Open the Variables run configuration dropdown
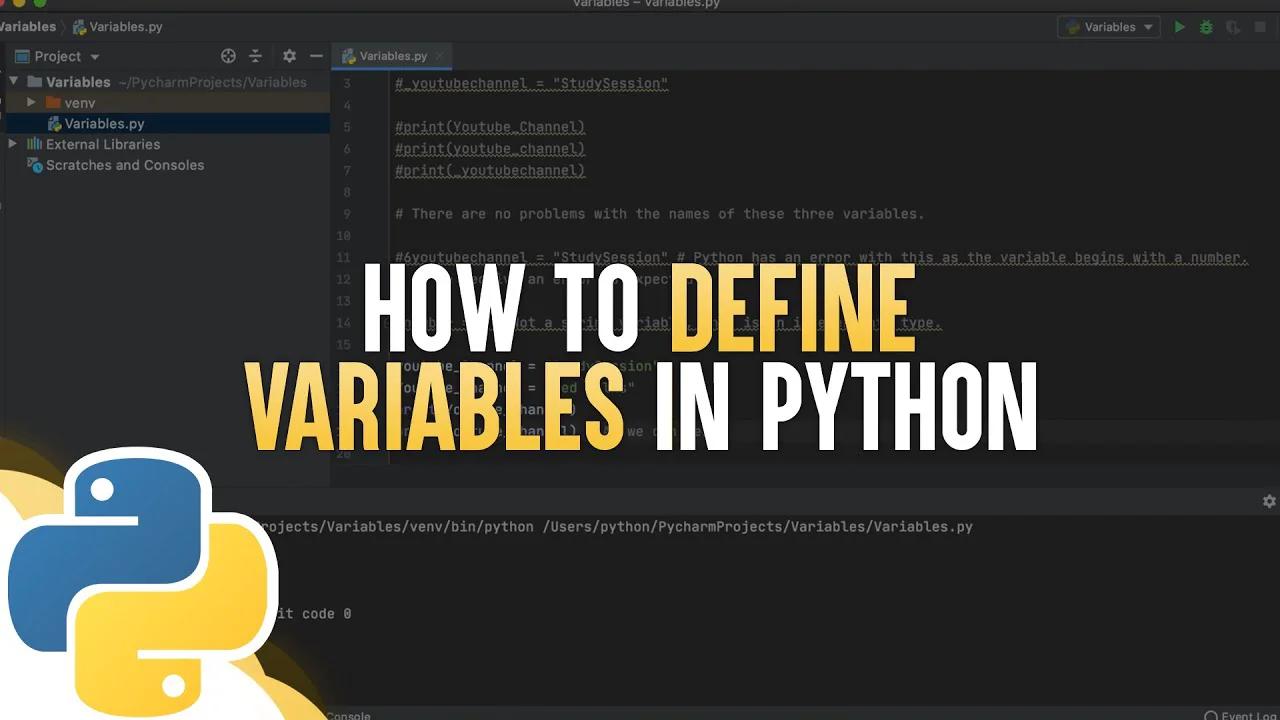This screenshot has width=1280, height=720. pos(1109,28)
